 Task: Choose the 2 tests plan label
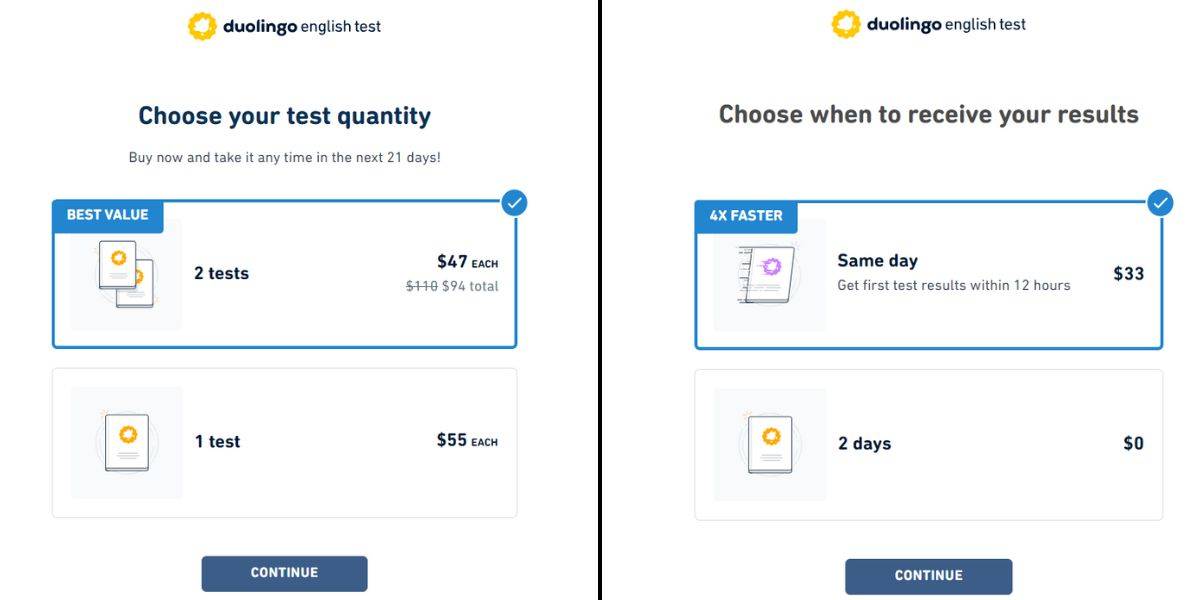click(x=221, y=273)
